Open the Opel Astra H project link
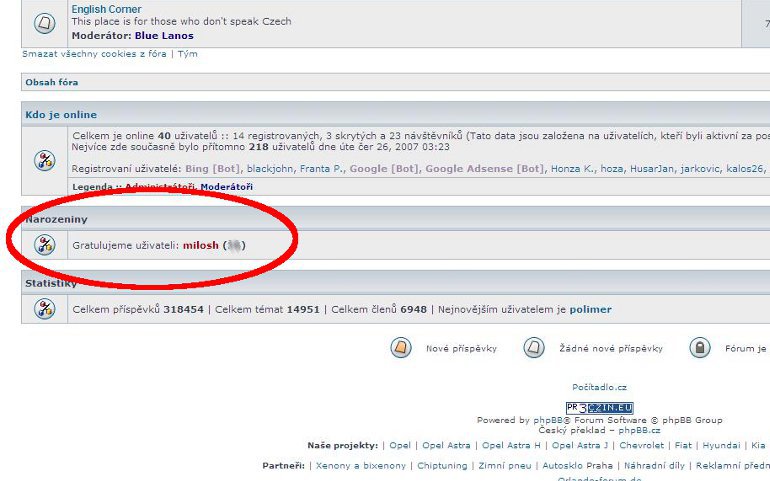770x481 pixels. point(511,445)
